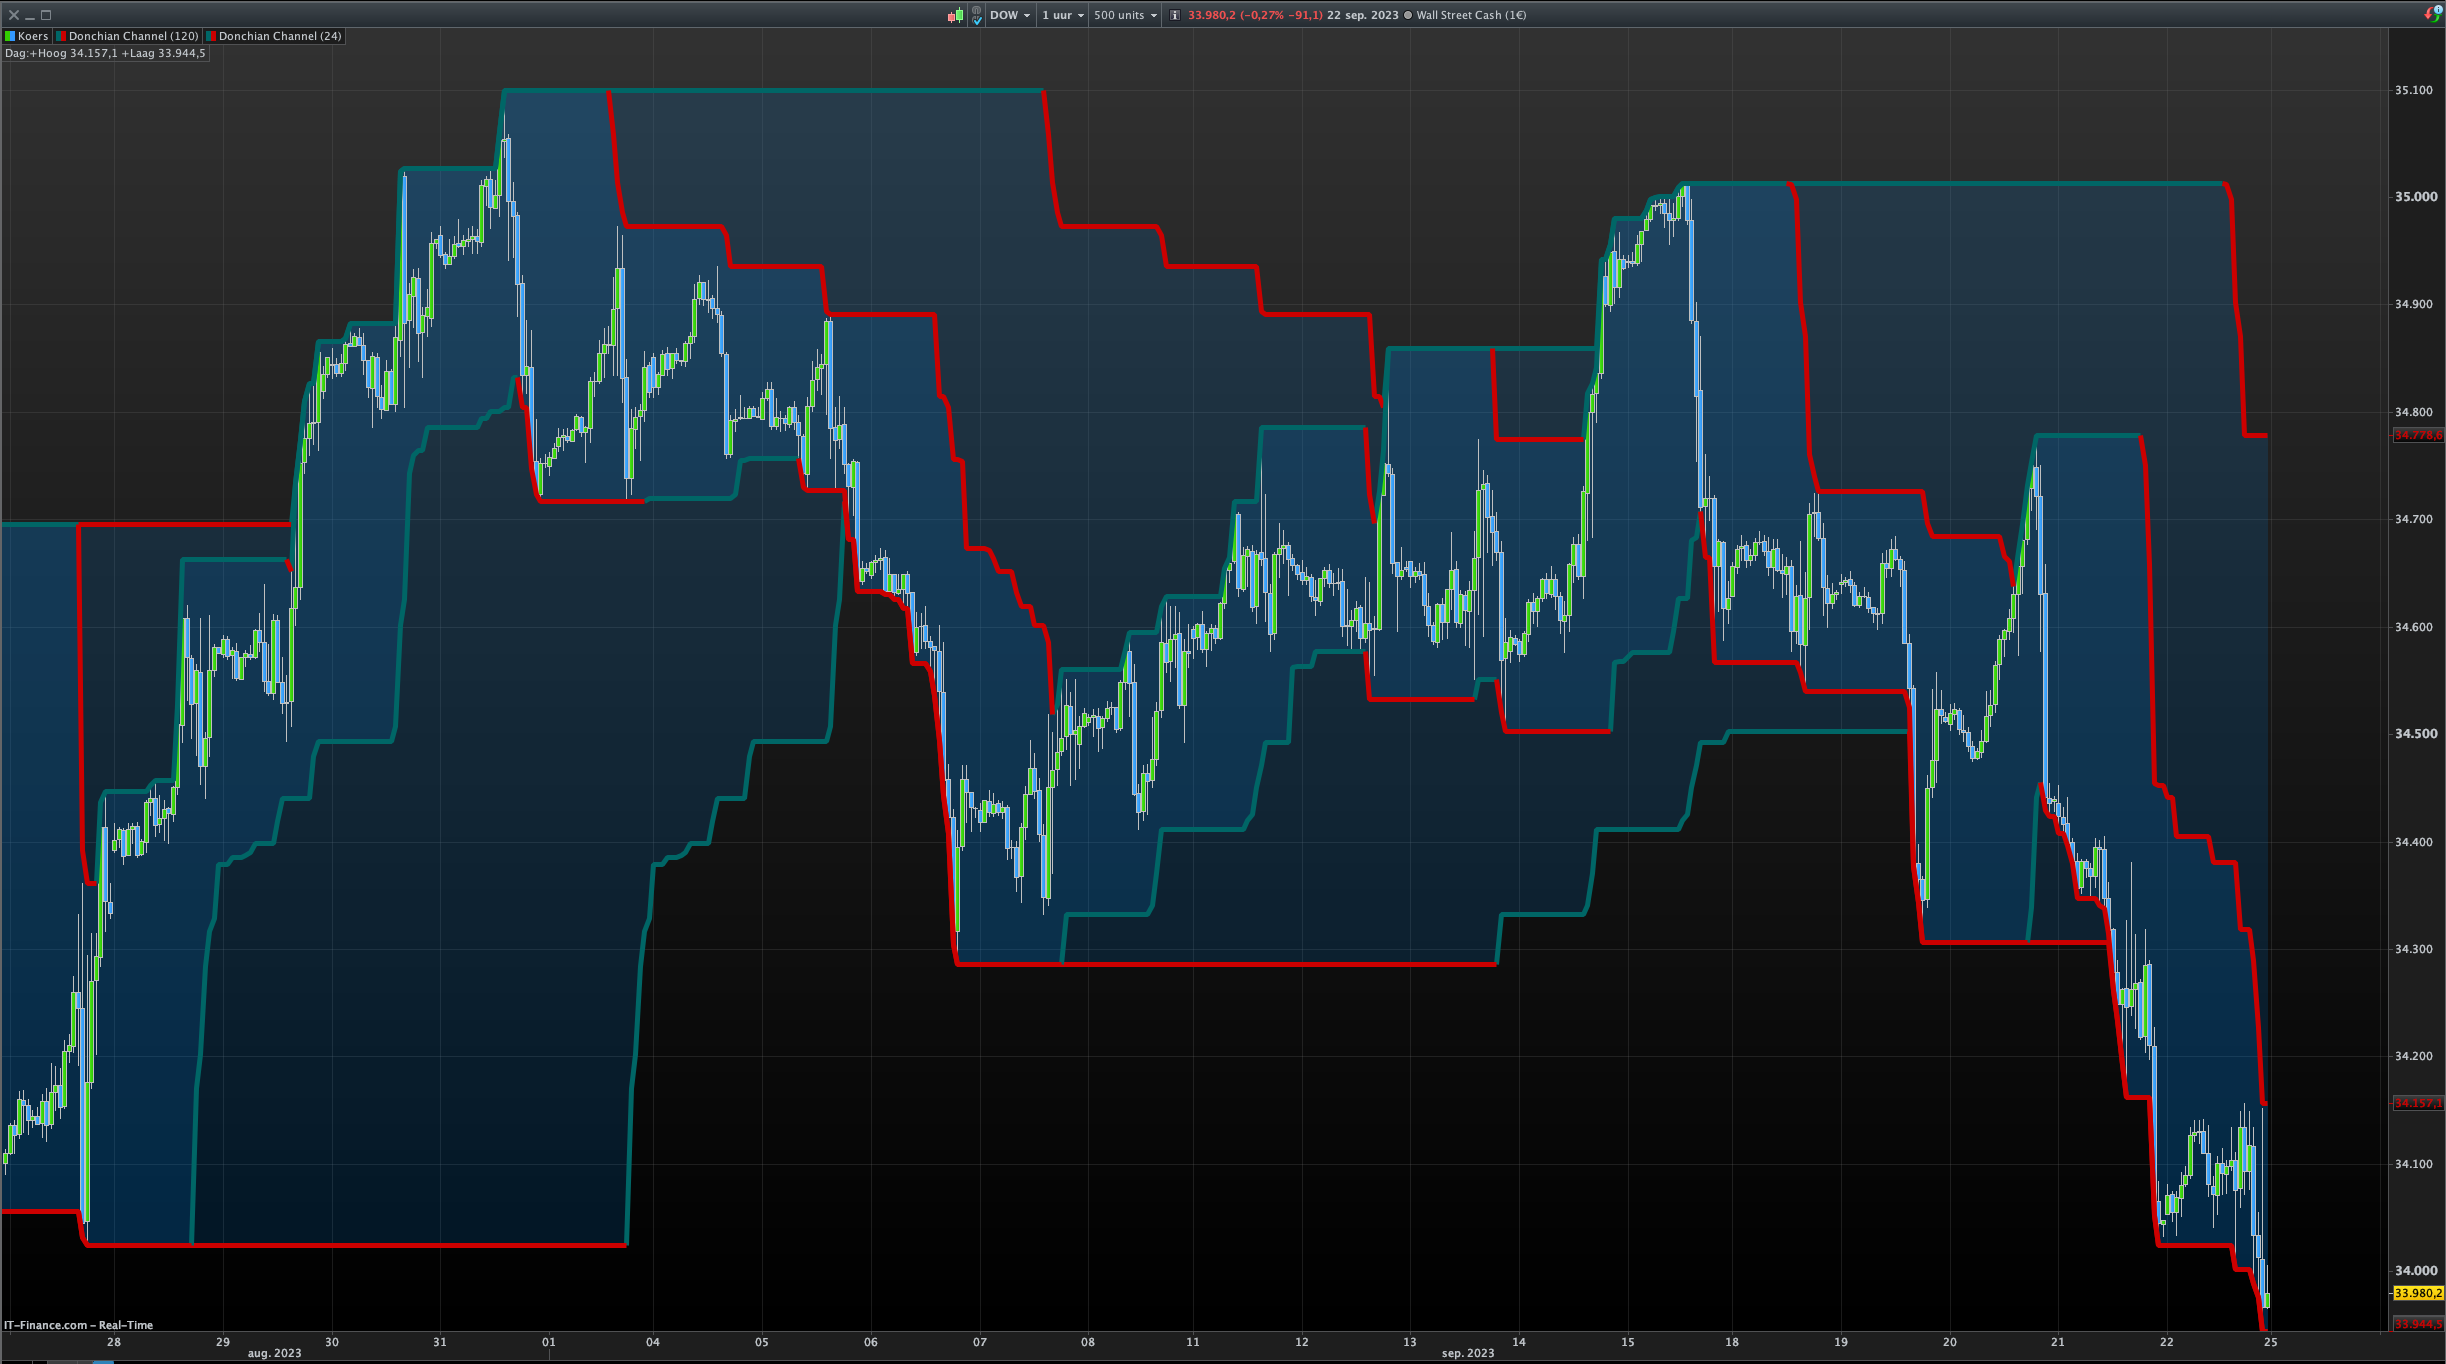Open the red-green trading arrows icon

point(2432,14)
